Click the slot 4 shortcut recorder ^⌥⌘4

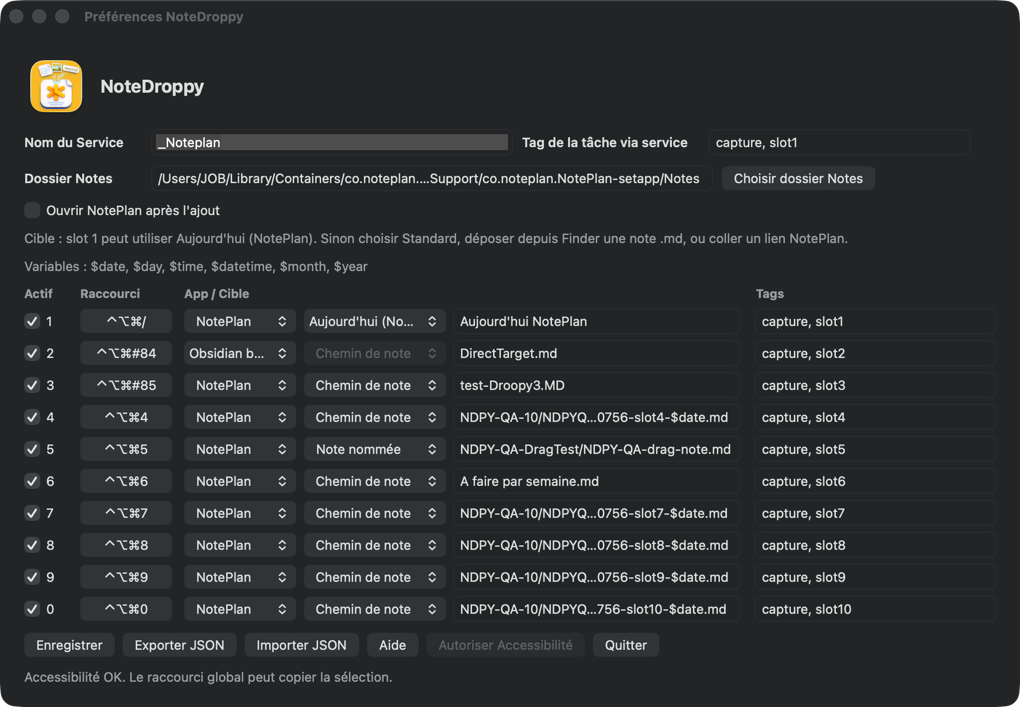[x=126, y=417]
